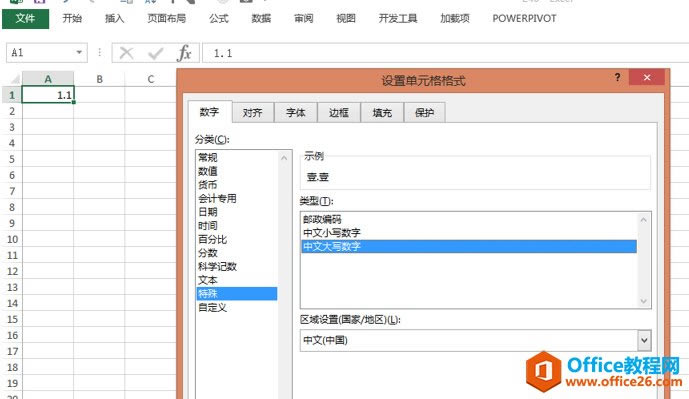Open the 公式 ribbon tab
This screenshot has height=399, width=689.
pos(219,18)
